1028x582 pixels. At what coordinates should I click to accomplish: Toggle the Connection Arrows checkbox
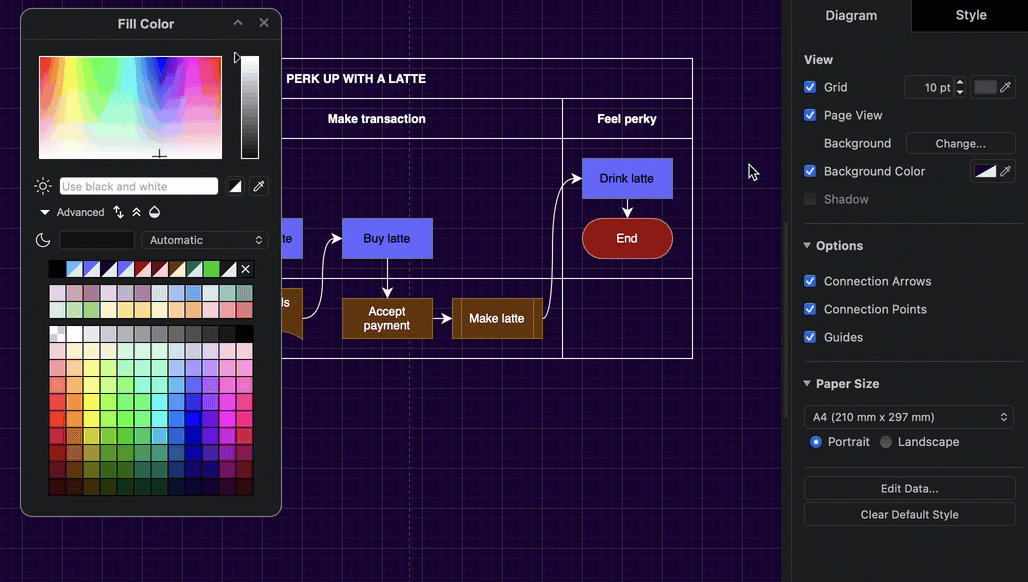coord(810,281)
